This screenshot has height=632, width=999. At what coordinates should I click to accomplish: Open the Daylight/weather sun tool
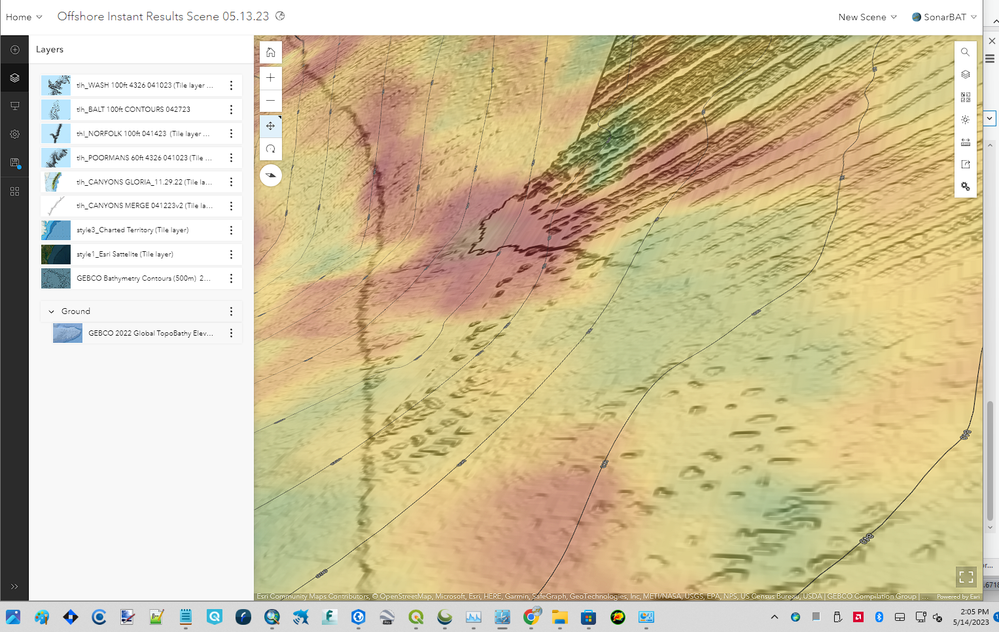[965, 119]
